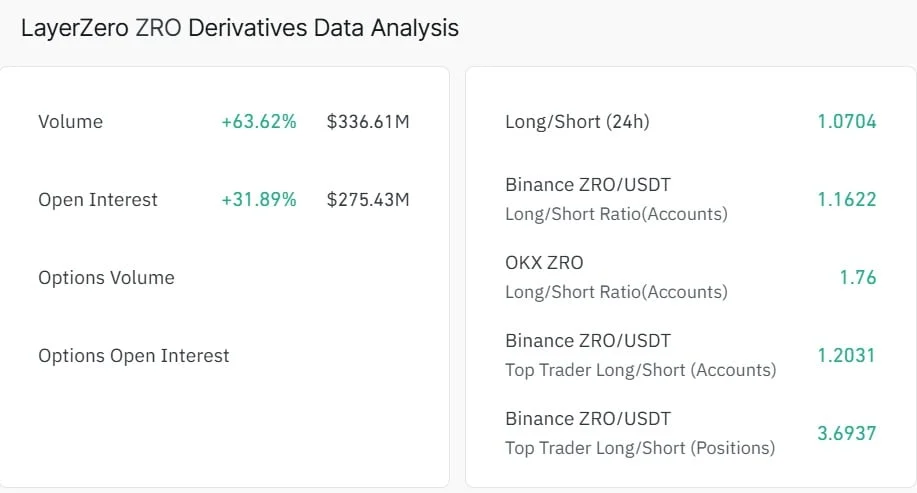The height and width of the screenshot is (493, 917).
Task: Click the 1.76 OKX ratio value
Action: pyautogui.click(x=858, y=277)
